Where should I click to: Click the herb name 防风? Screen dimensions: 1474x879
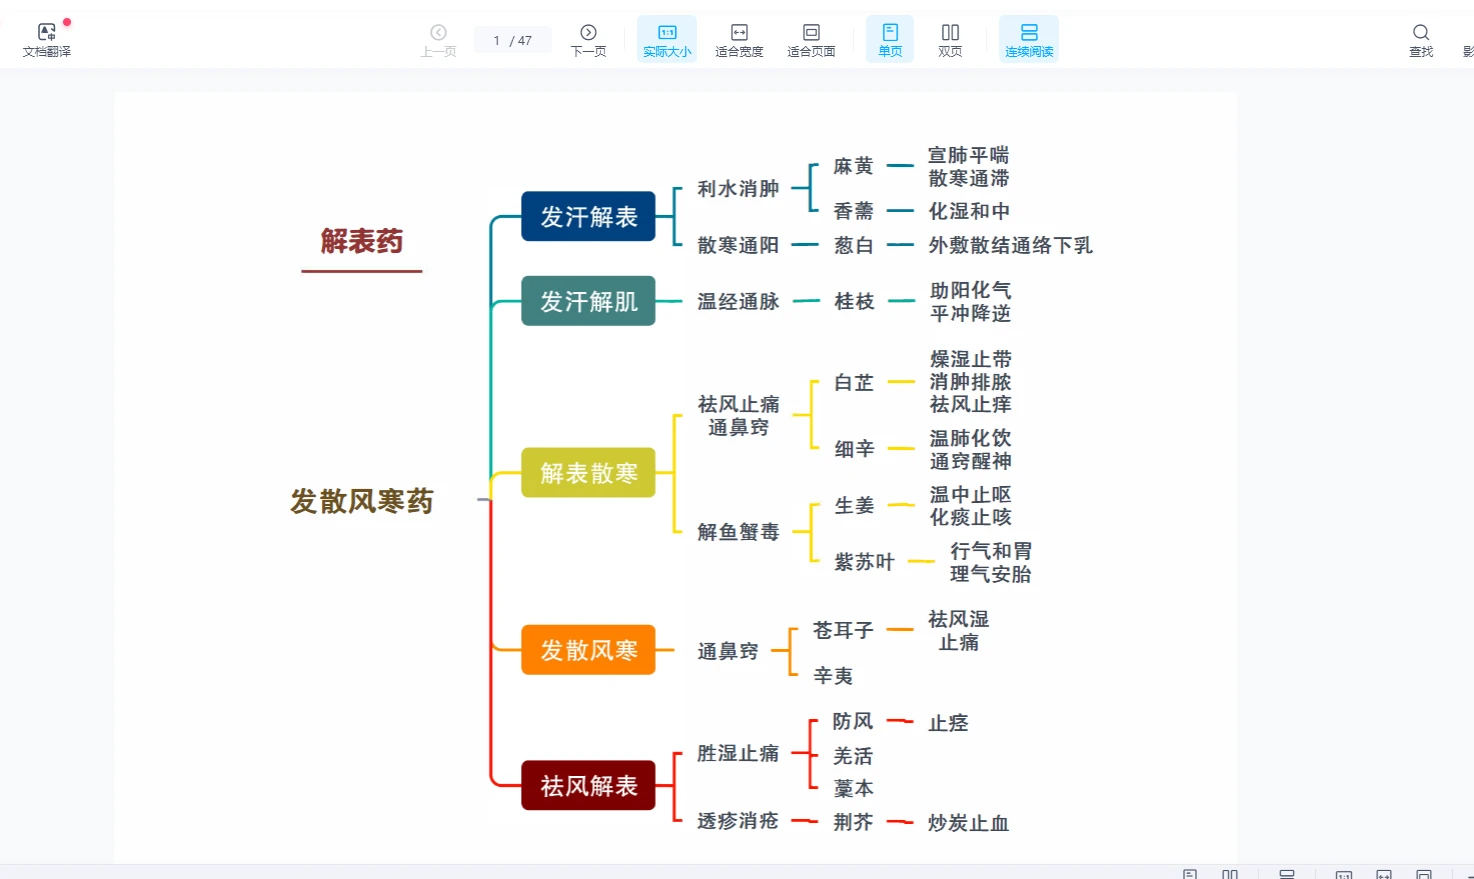(x=853, y=721)
